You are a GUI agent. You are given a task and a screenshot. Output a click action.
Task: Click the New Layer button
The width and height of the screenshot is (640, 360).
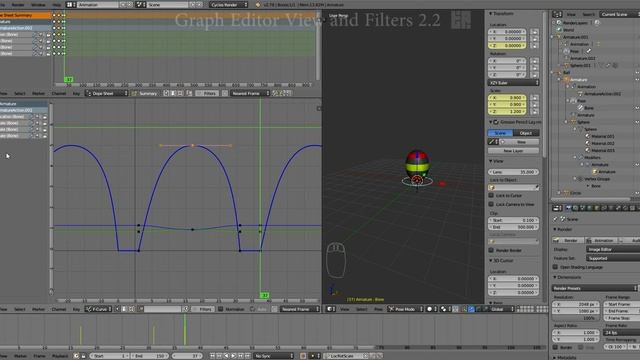click(x=513, y=151)
